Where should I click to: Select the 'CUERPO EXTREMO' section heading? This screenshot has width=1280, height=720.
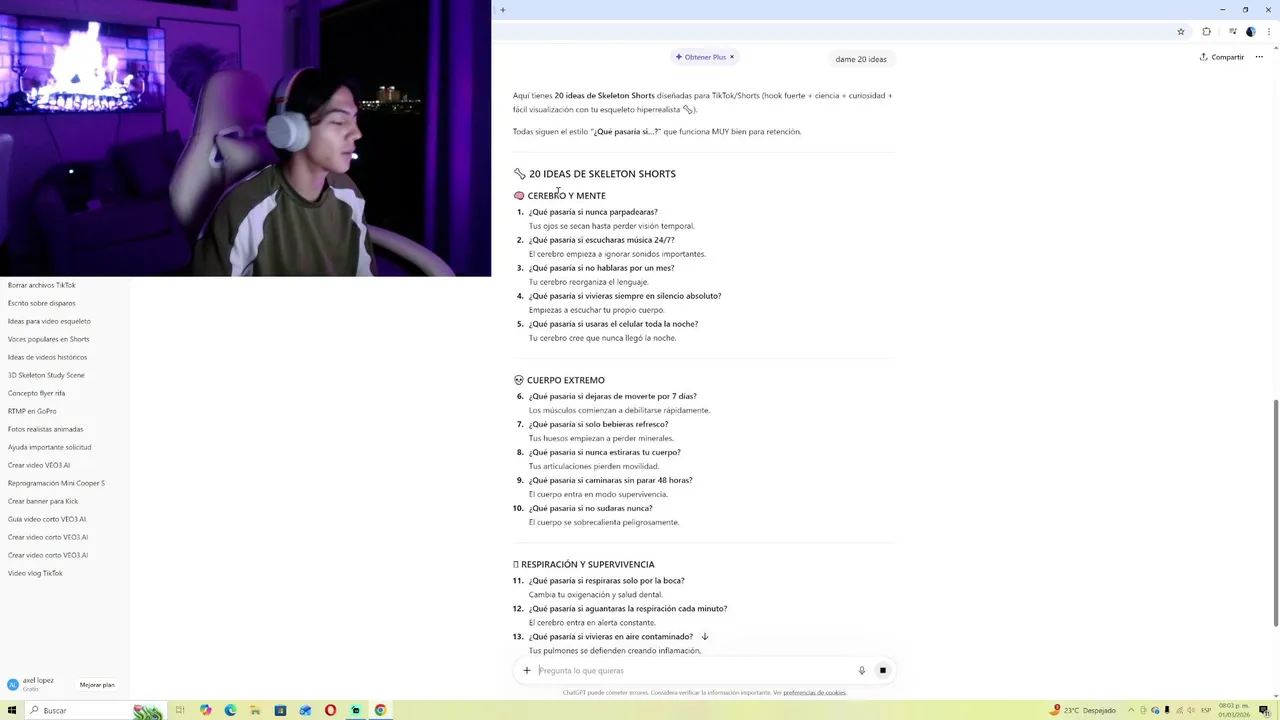tap(565, 380)
